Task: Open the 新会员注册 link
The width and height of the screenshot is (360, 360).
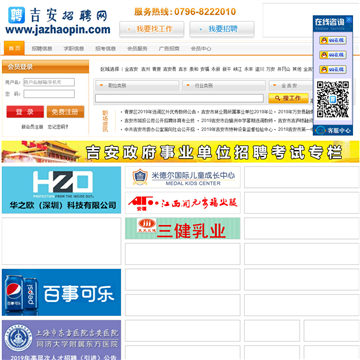Action: coord(32,127)
